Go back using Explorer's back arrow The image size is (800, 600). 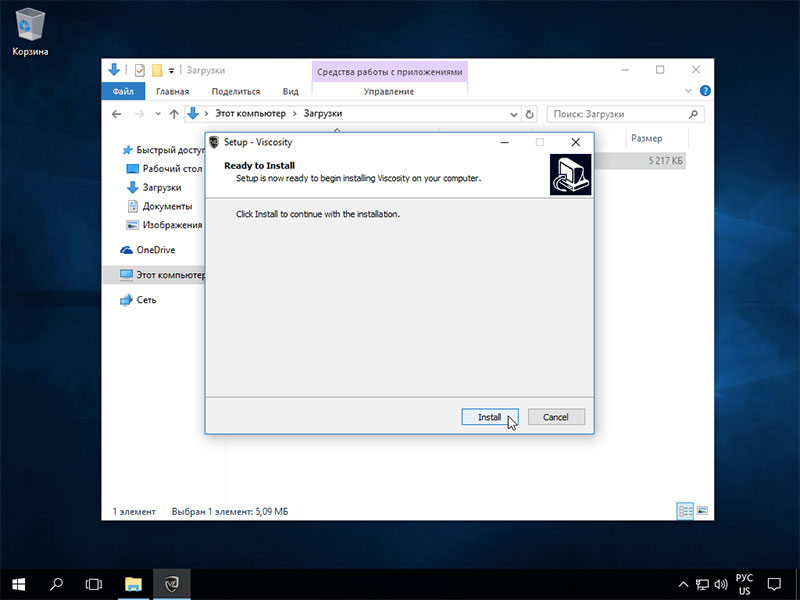116,114
